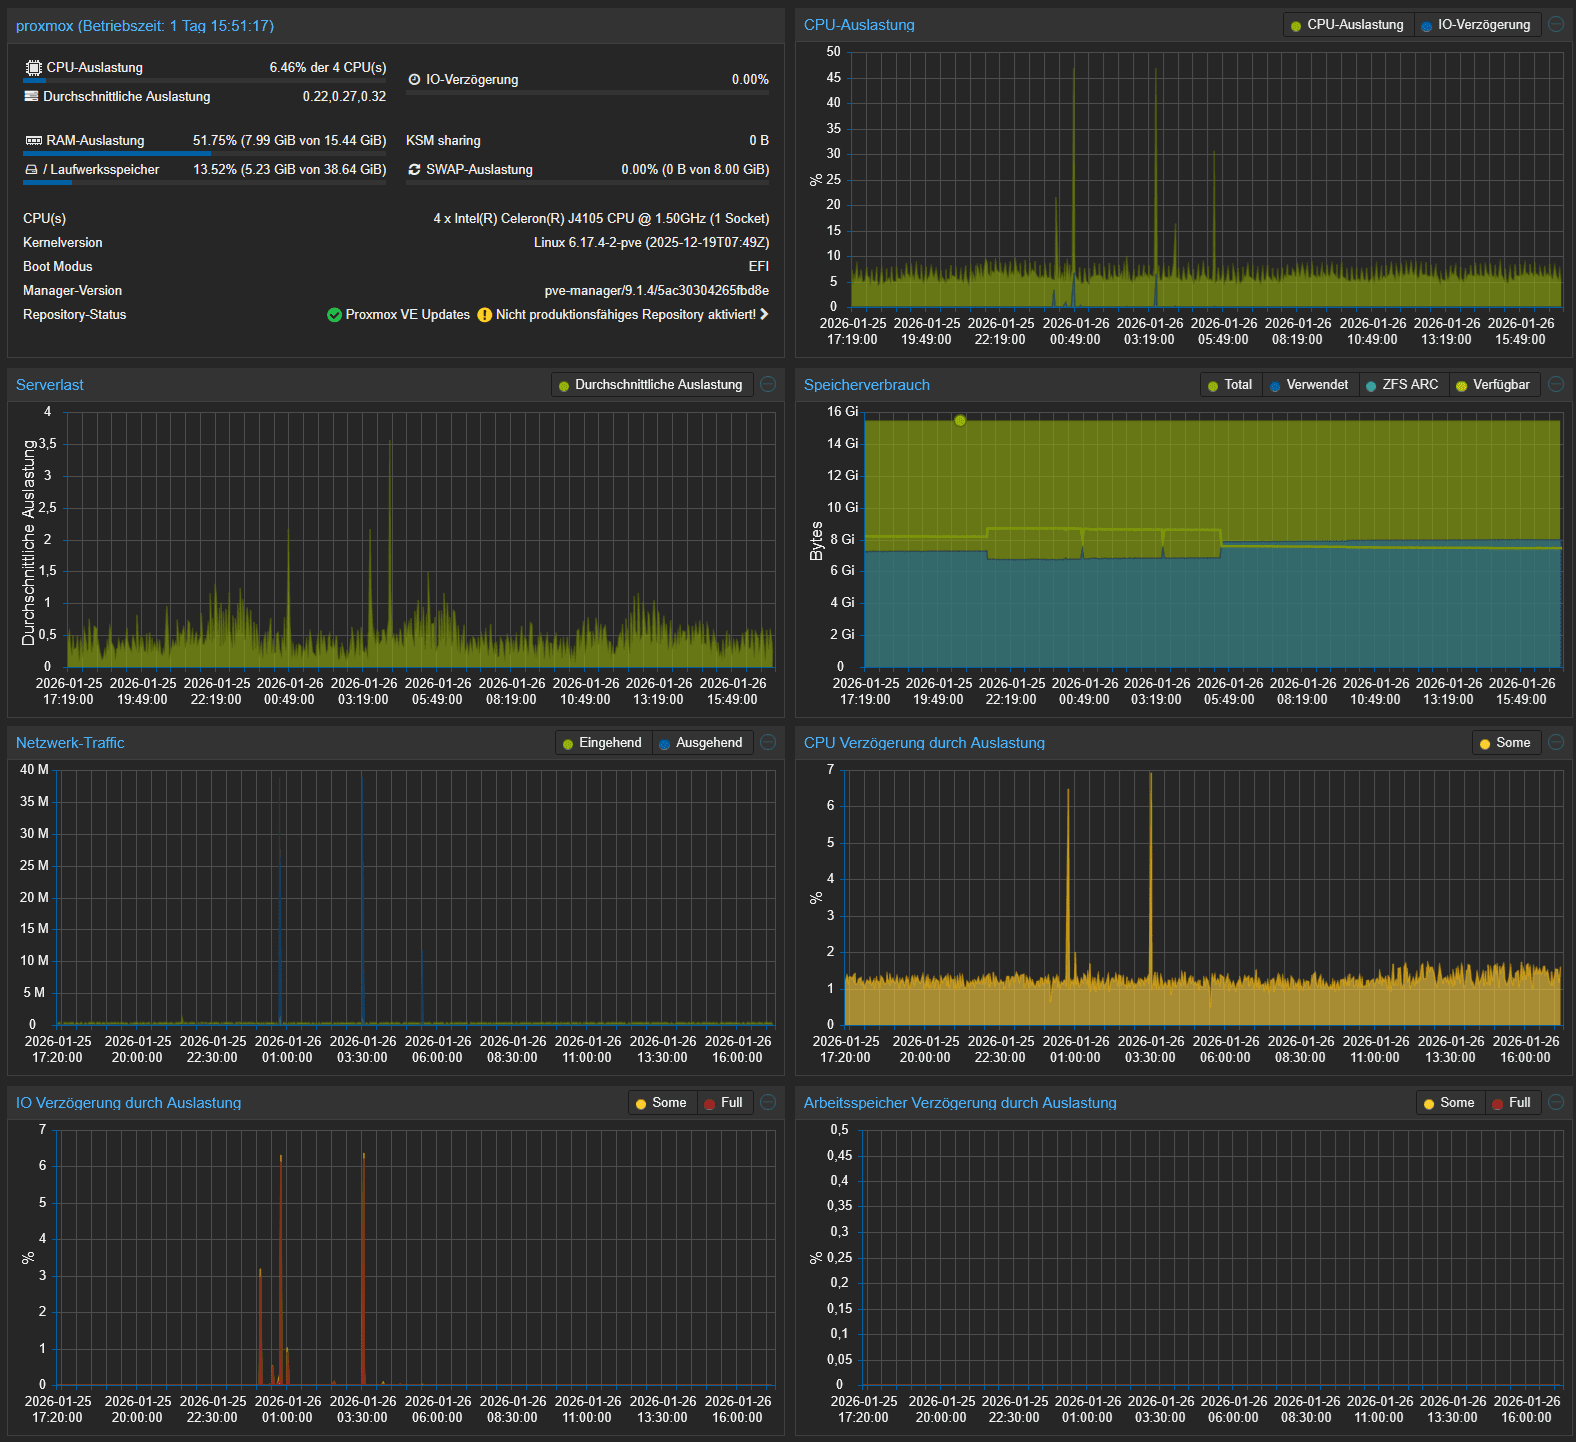Click the yellow repository warning icon
Viewport: 1576px width, 1442px height.
tap(485, 315)
